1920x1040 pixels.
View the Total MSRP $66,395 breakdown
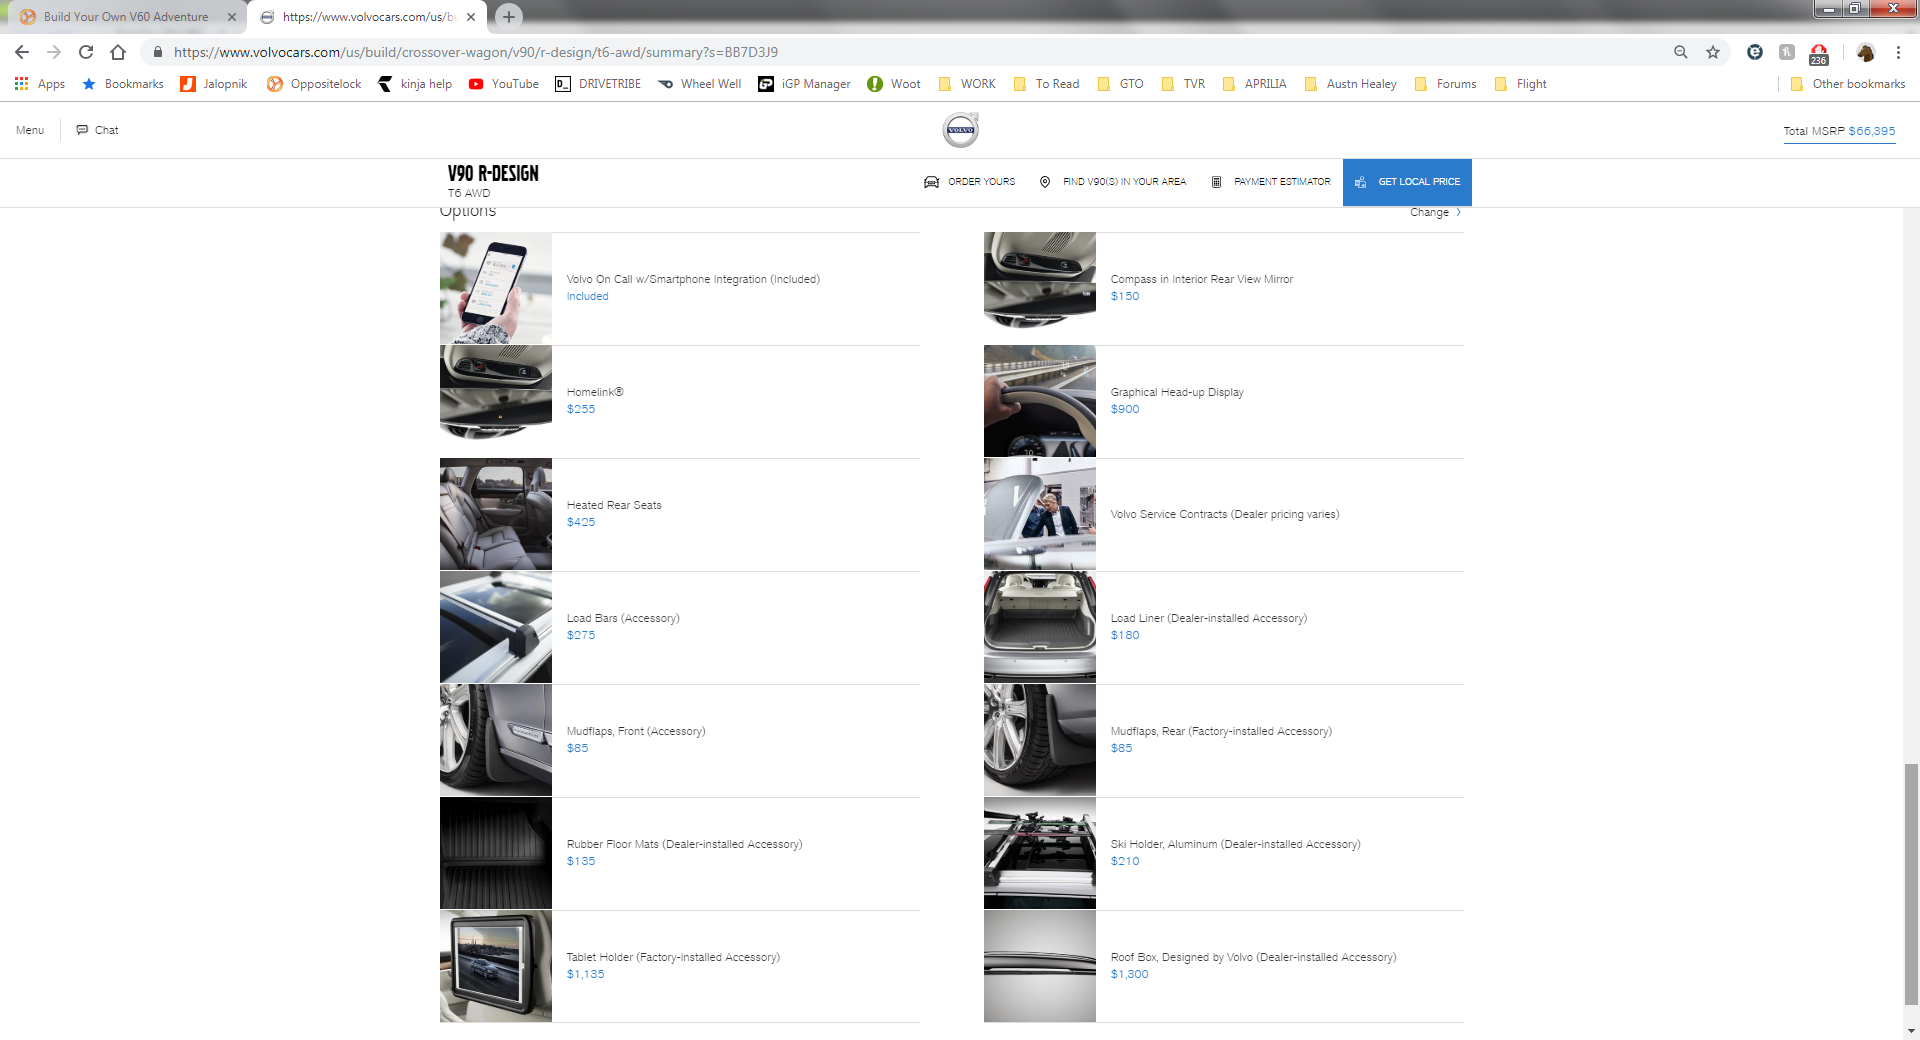1839,131
